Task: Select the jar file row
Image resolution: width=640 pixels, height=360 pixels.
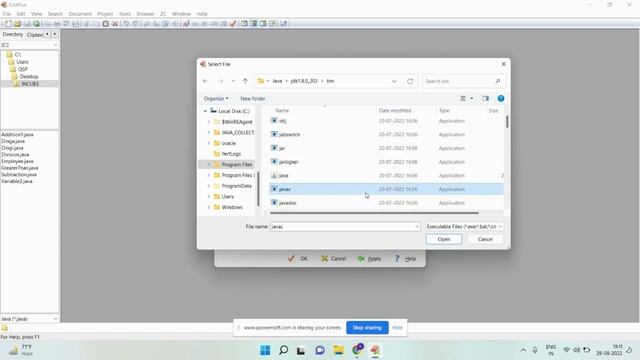Action: (x=387, y=148)
